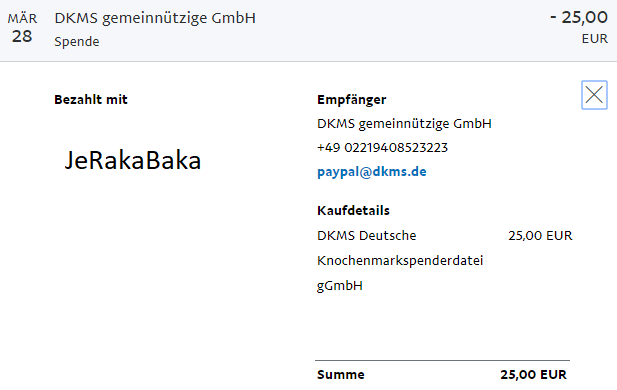This screenshot has width=617, height=390.
Task: Click the 25,00 EUR item price
Action: (540, 235)
